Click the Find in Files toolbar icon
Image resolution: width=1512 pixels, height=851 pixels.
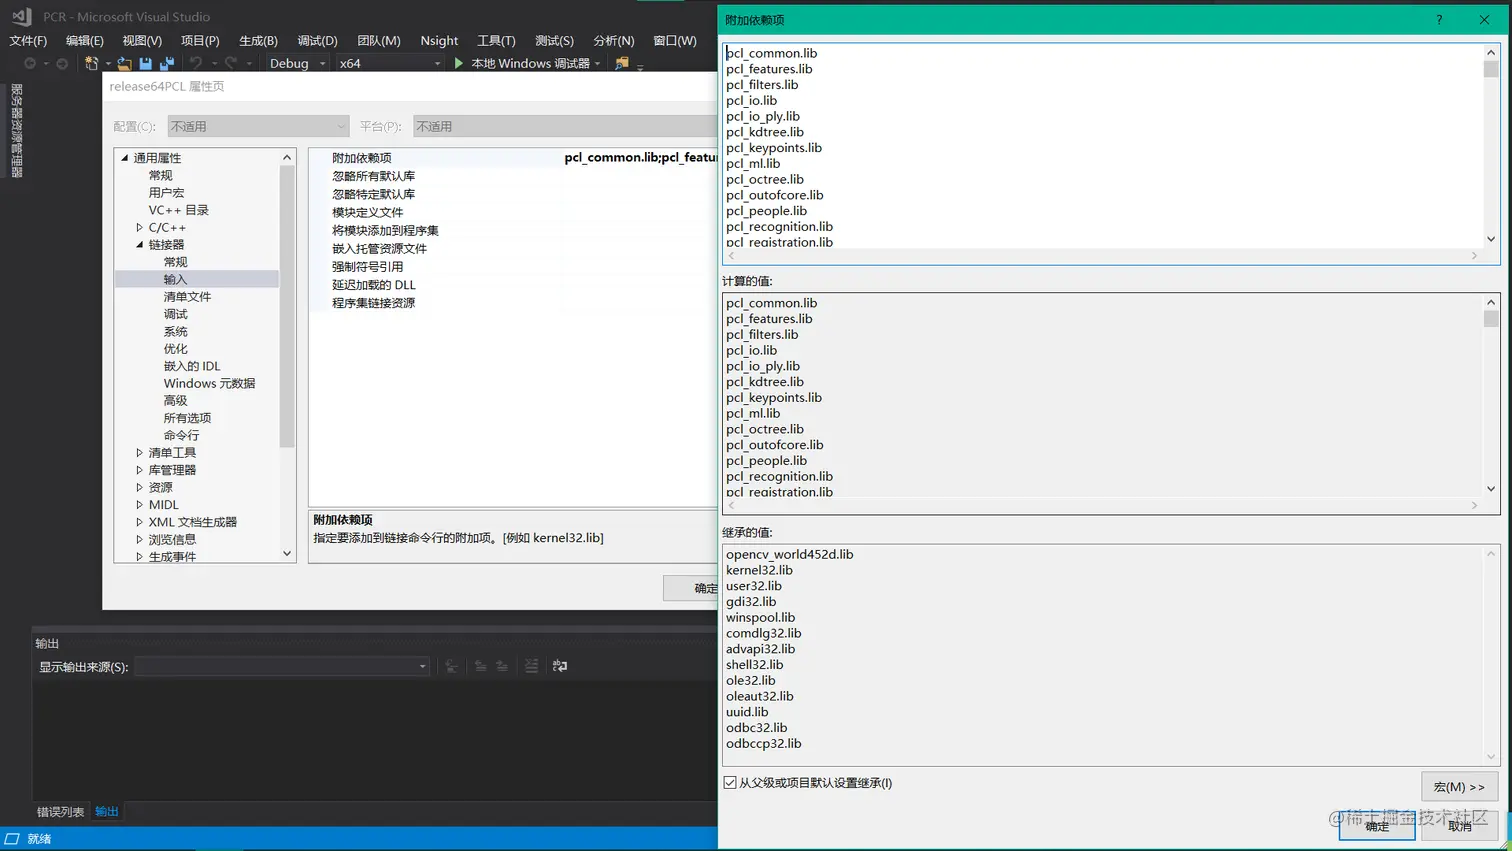622,63
